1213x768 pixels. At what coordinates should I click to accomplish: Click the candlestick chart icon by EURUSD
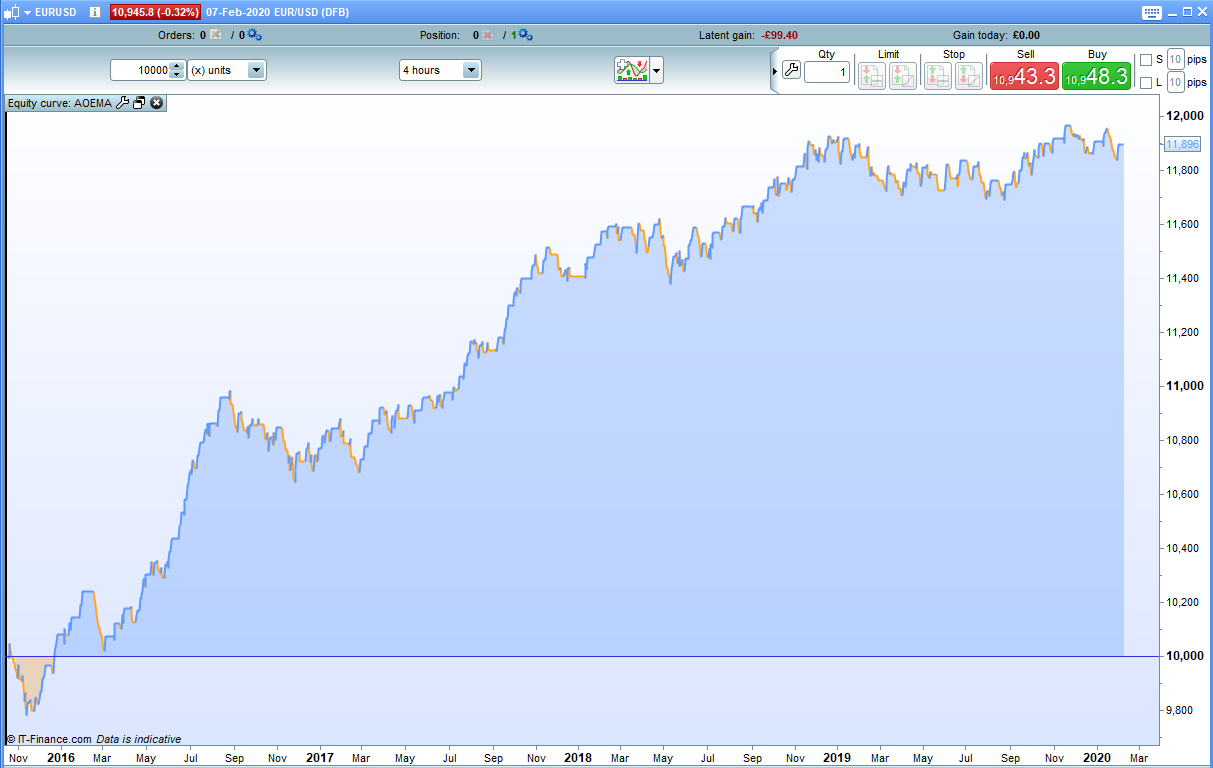pos(11,12)
